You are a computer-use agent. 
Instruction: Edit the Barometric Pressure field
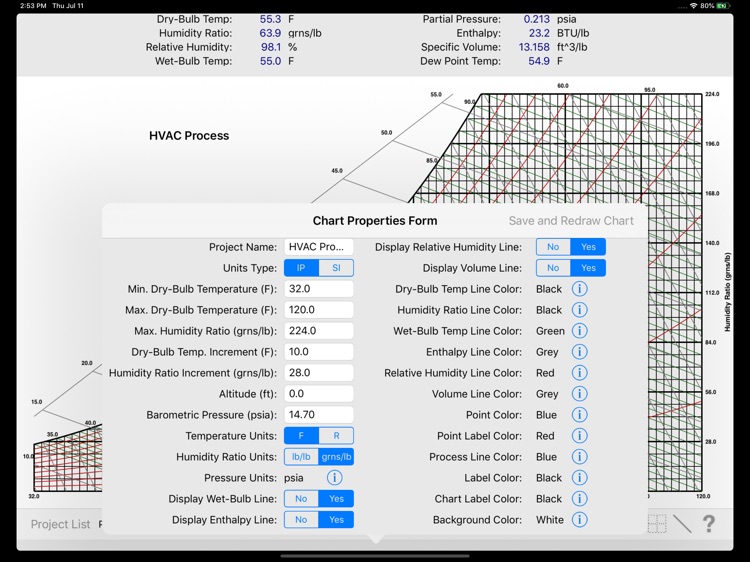(319, 415)
